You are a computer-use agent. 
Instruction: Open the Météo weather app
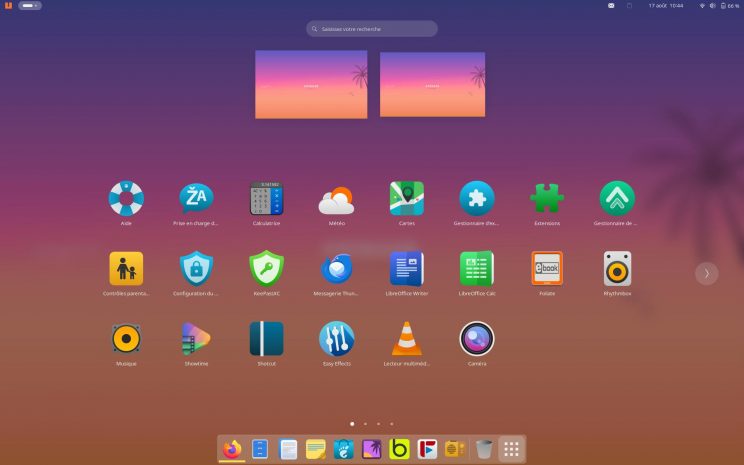[336, 200]
